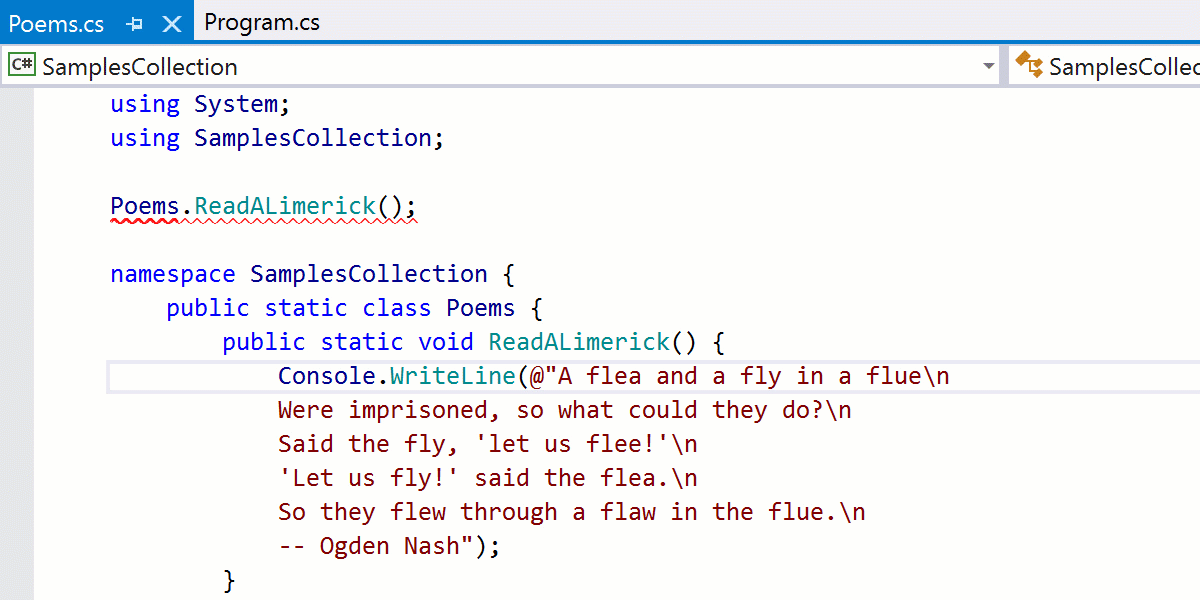1200x600 pixels.
Task: Click 'So they flew through a flaw in the flue.'
Action: coord(558,512)
